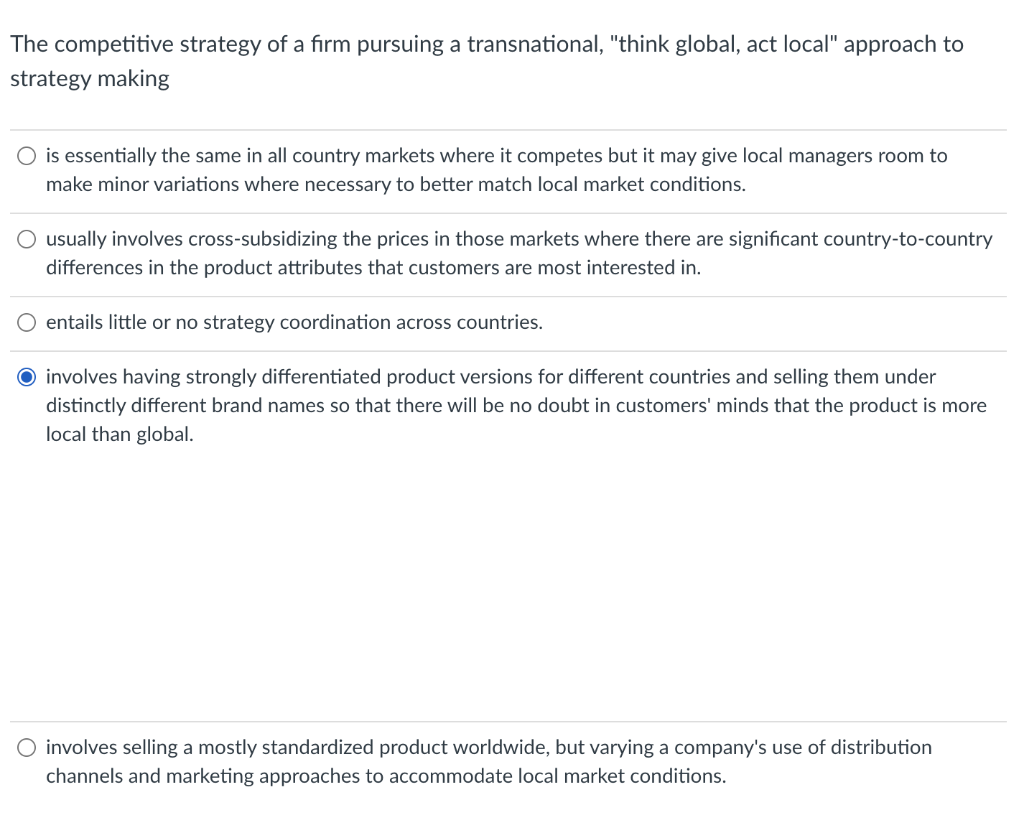The height and width of the screenshot is (833, 1024).
Task: Click the radio circle beside the second answer
Action: click(26, 239)
